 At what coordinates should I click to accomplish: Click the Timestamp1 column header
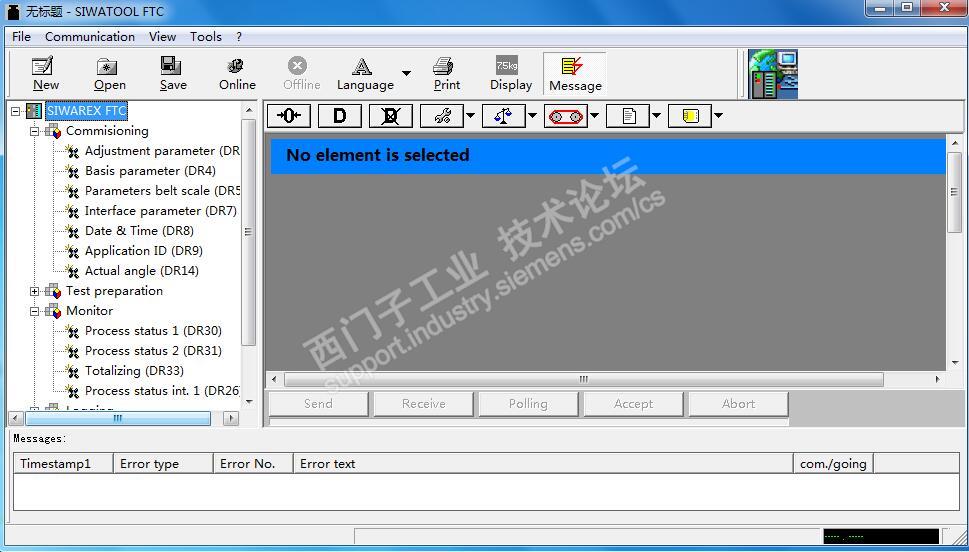coord(64,464)
